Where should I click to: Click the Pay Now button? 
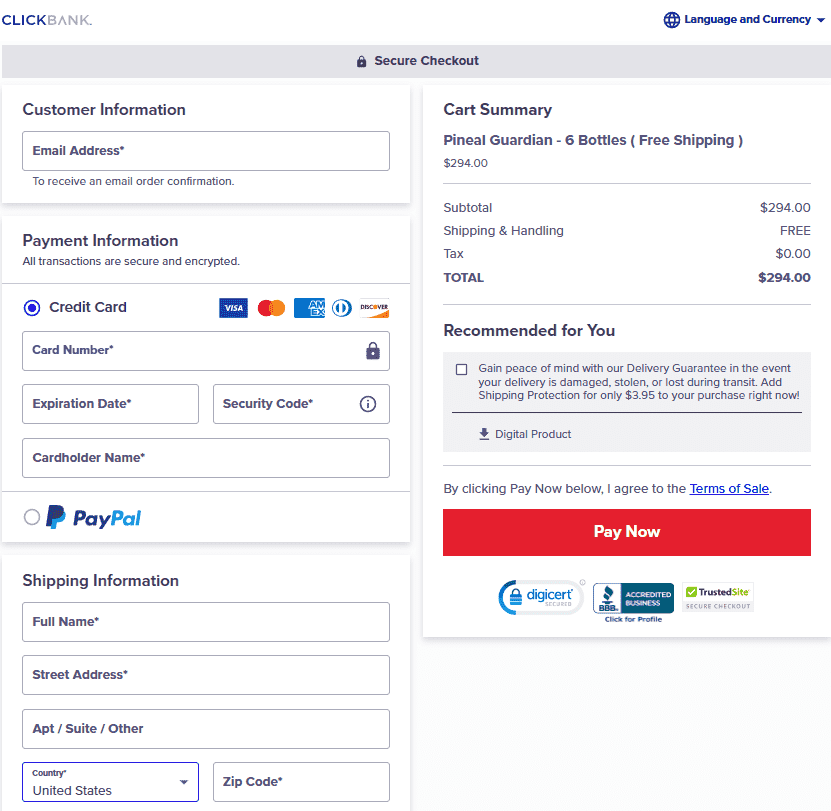click(x=627, y=532)
